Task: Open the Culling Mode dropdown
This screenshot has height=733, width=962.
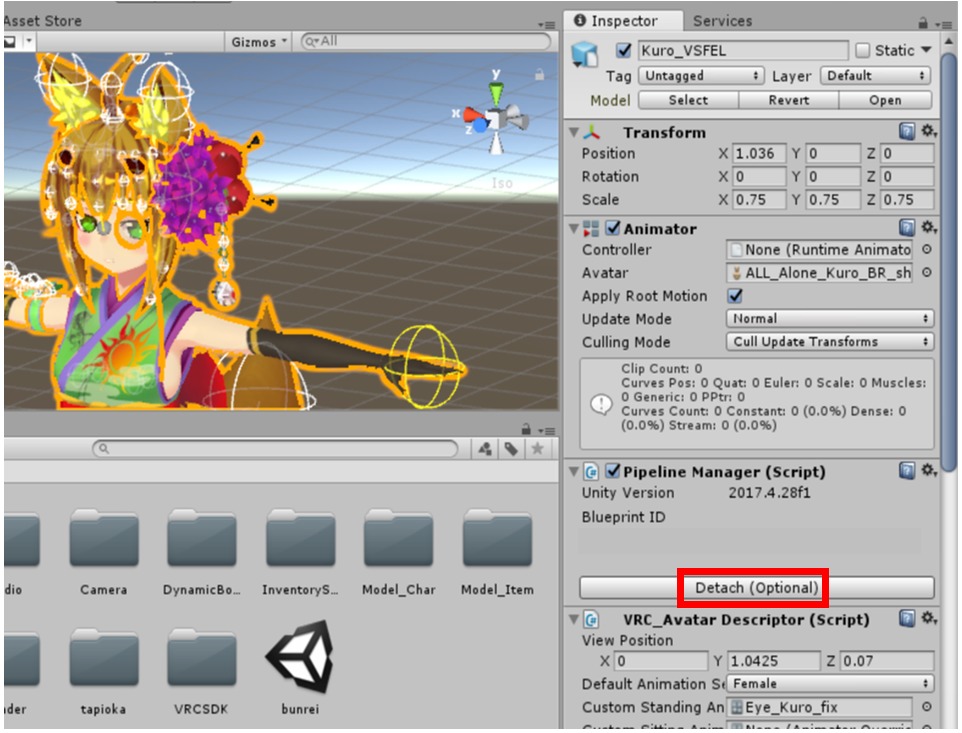Action: pyautogui.click(x=829, y=342)
